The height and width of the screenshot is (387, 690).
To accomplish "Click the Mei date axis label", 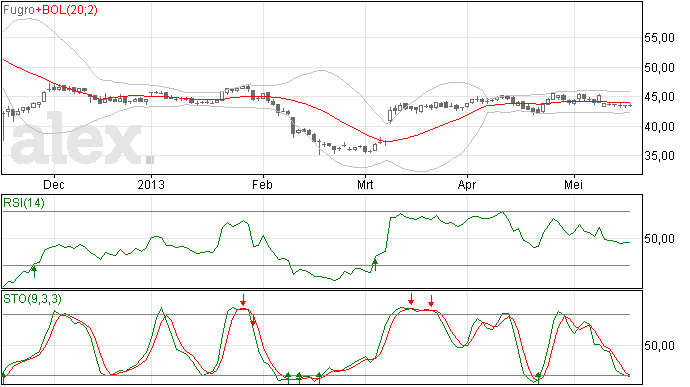I will tap(573, 185).
